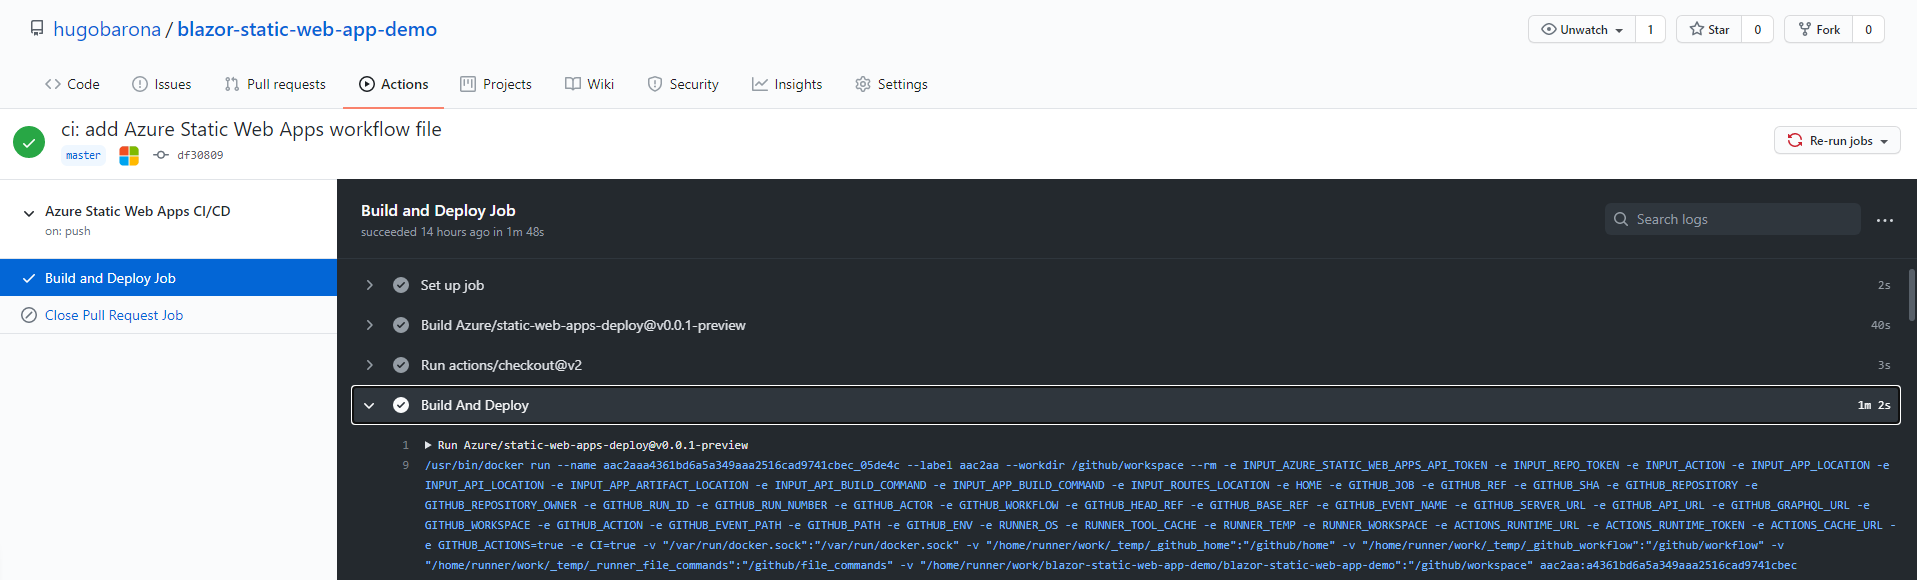This screenshot has width=1917, height=580.
Task: Click the commit icon beside df30809
Action: click(161, 155)
